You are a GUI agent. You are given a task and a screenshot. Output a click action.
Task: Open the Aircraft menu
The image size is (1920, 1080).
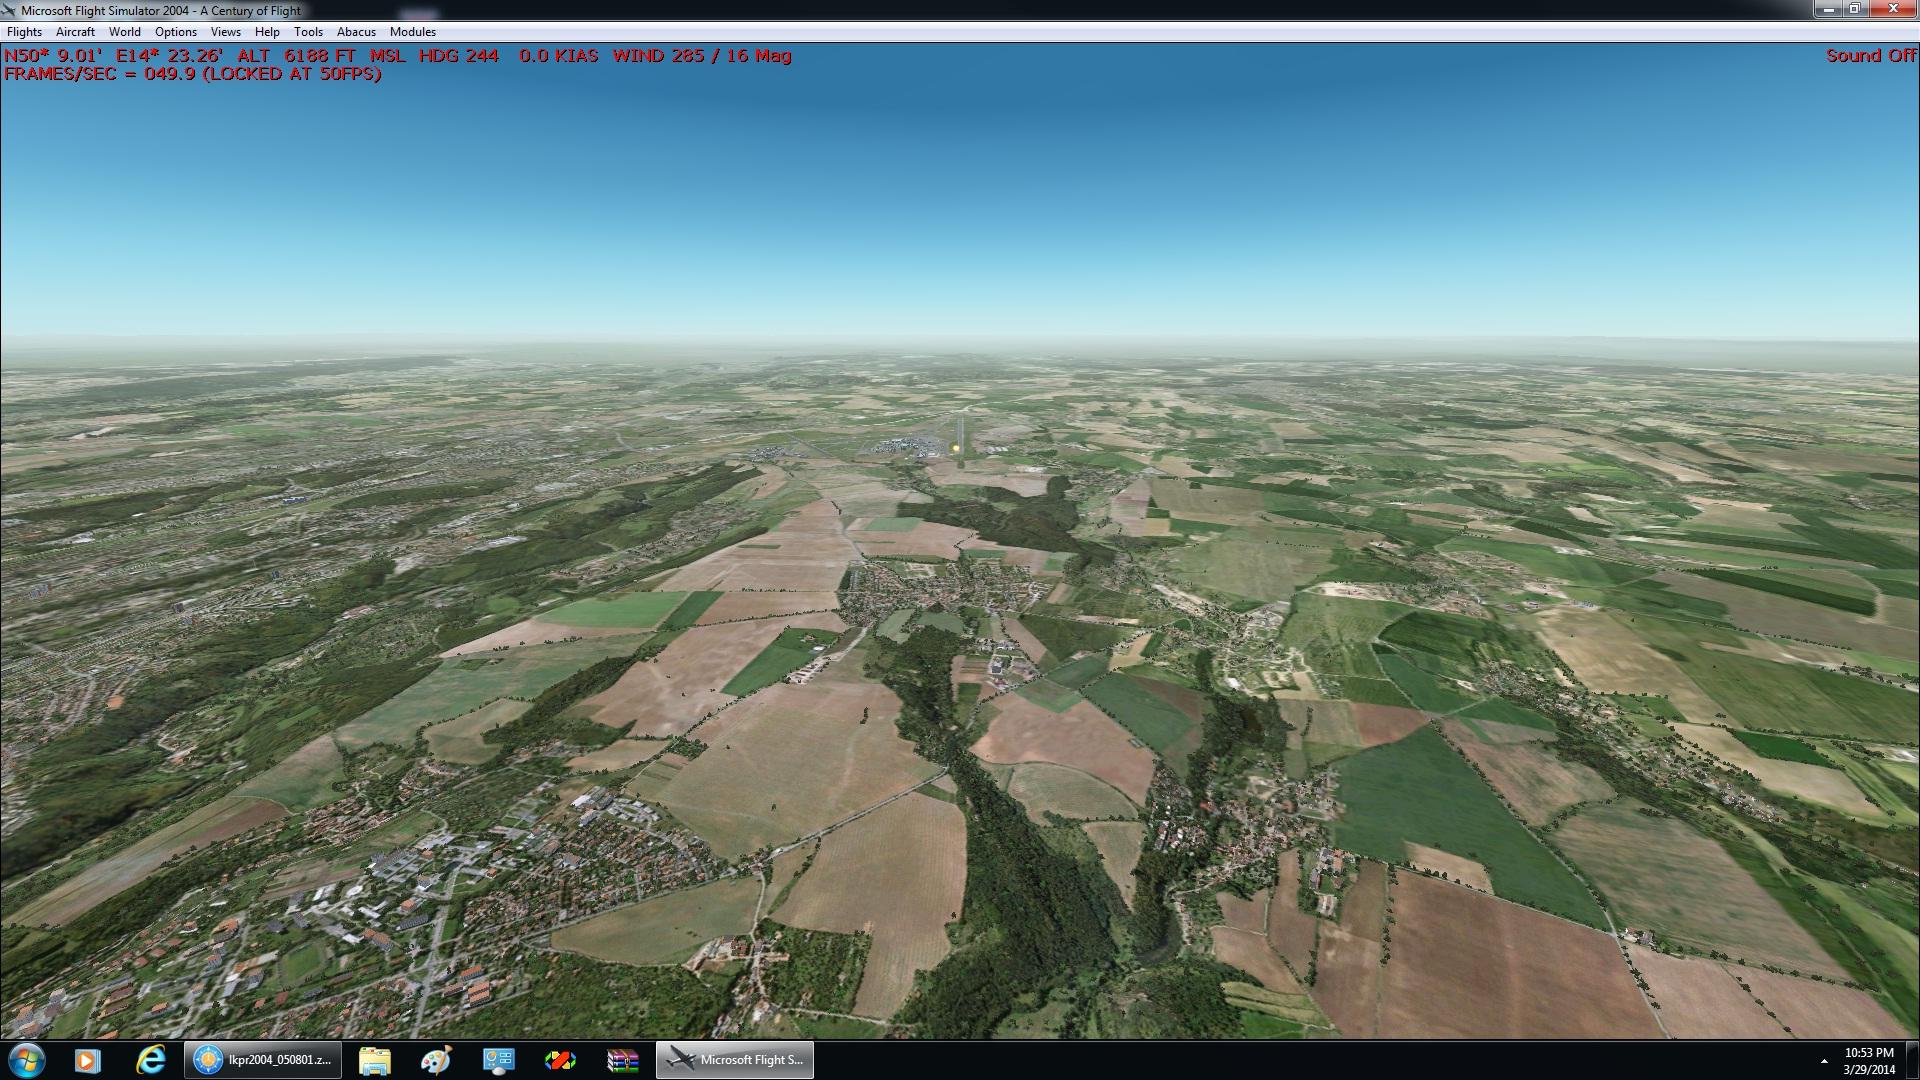75,32
